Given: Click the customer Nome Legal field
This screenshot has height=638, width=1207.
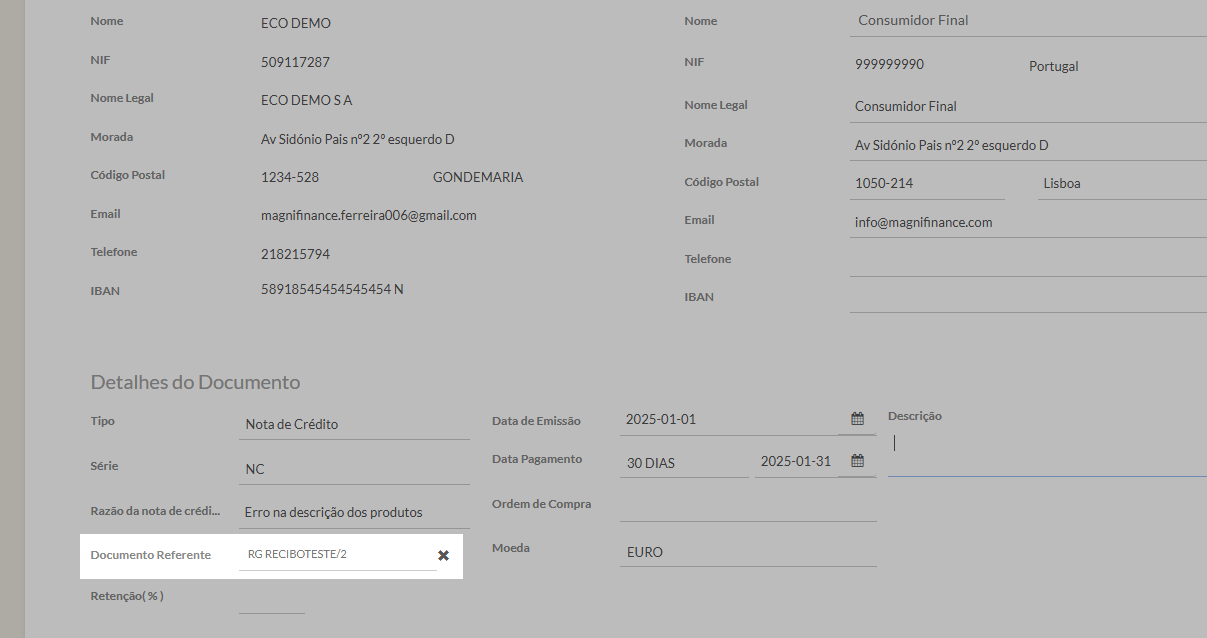Looking at the screenshot, I should click(1028, 106).
